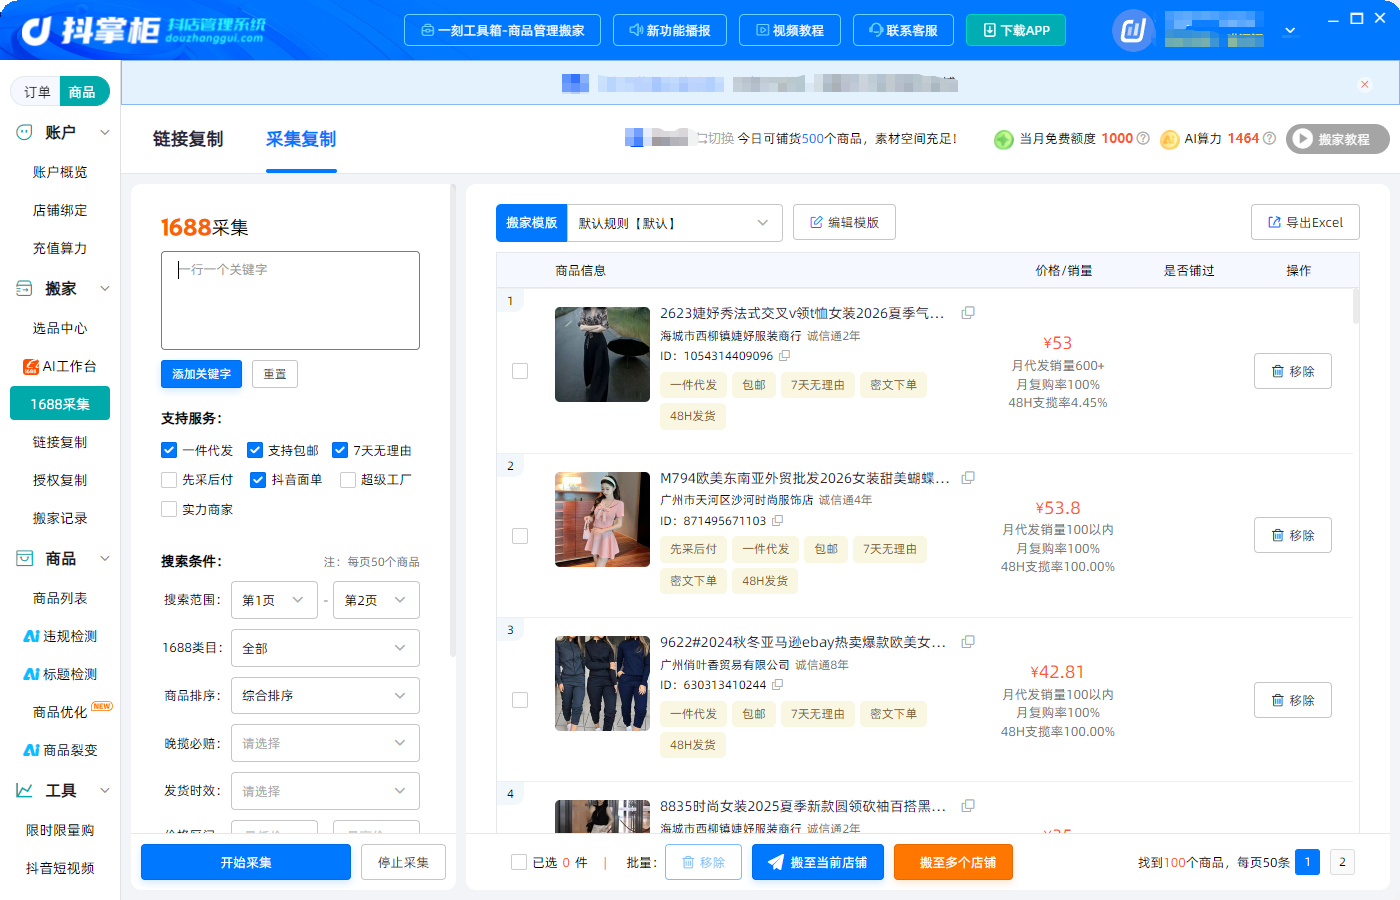Select checkbox for product row 1
Screen dimensions: 1400x900
tap(520, 371)
